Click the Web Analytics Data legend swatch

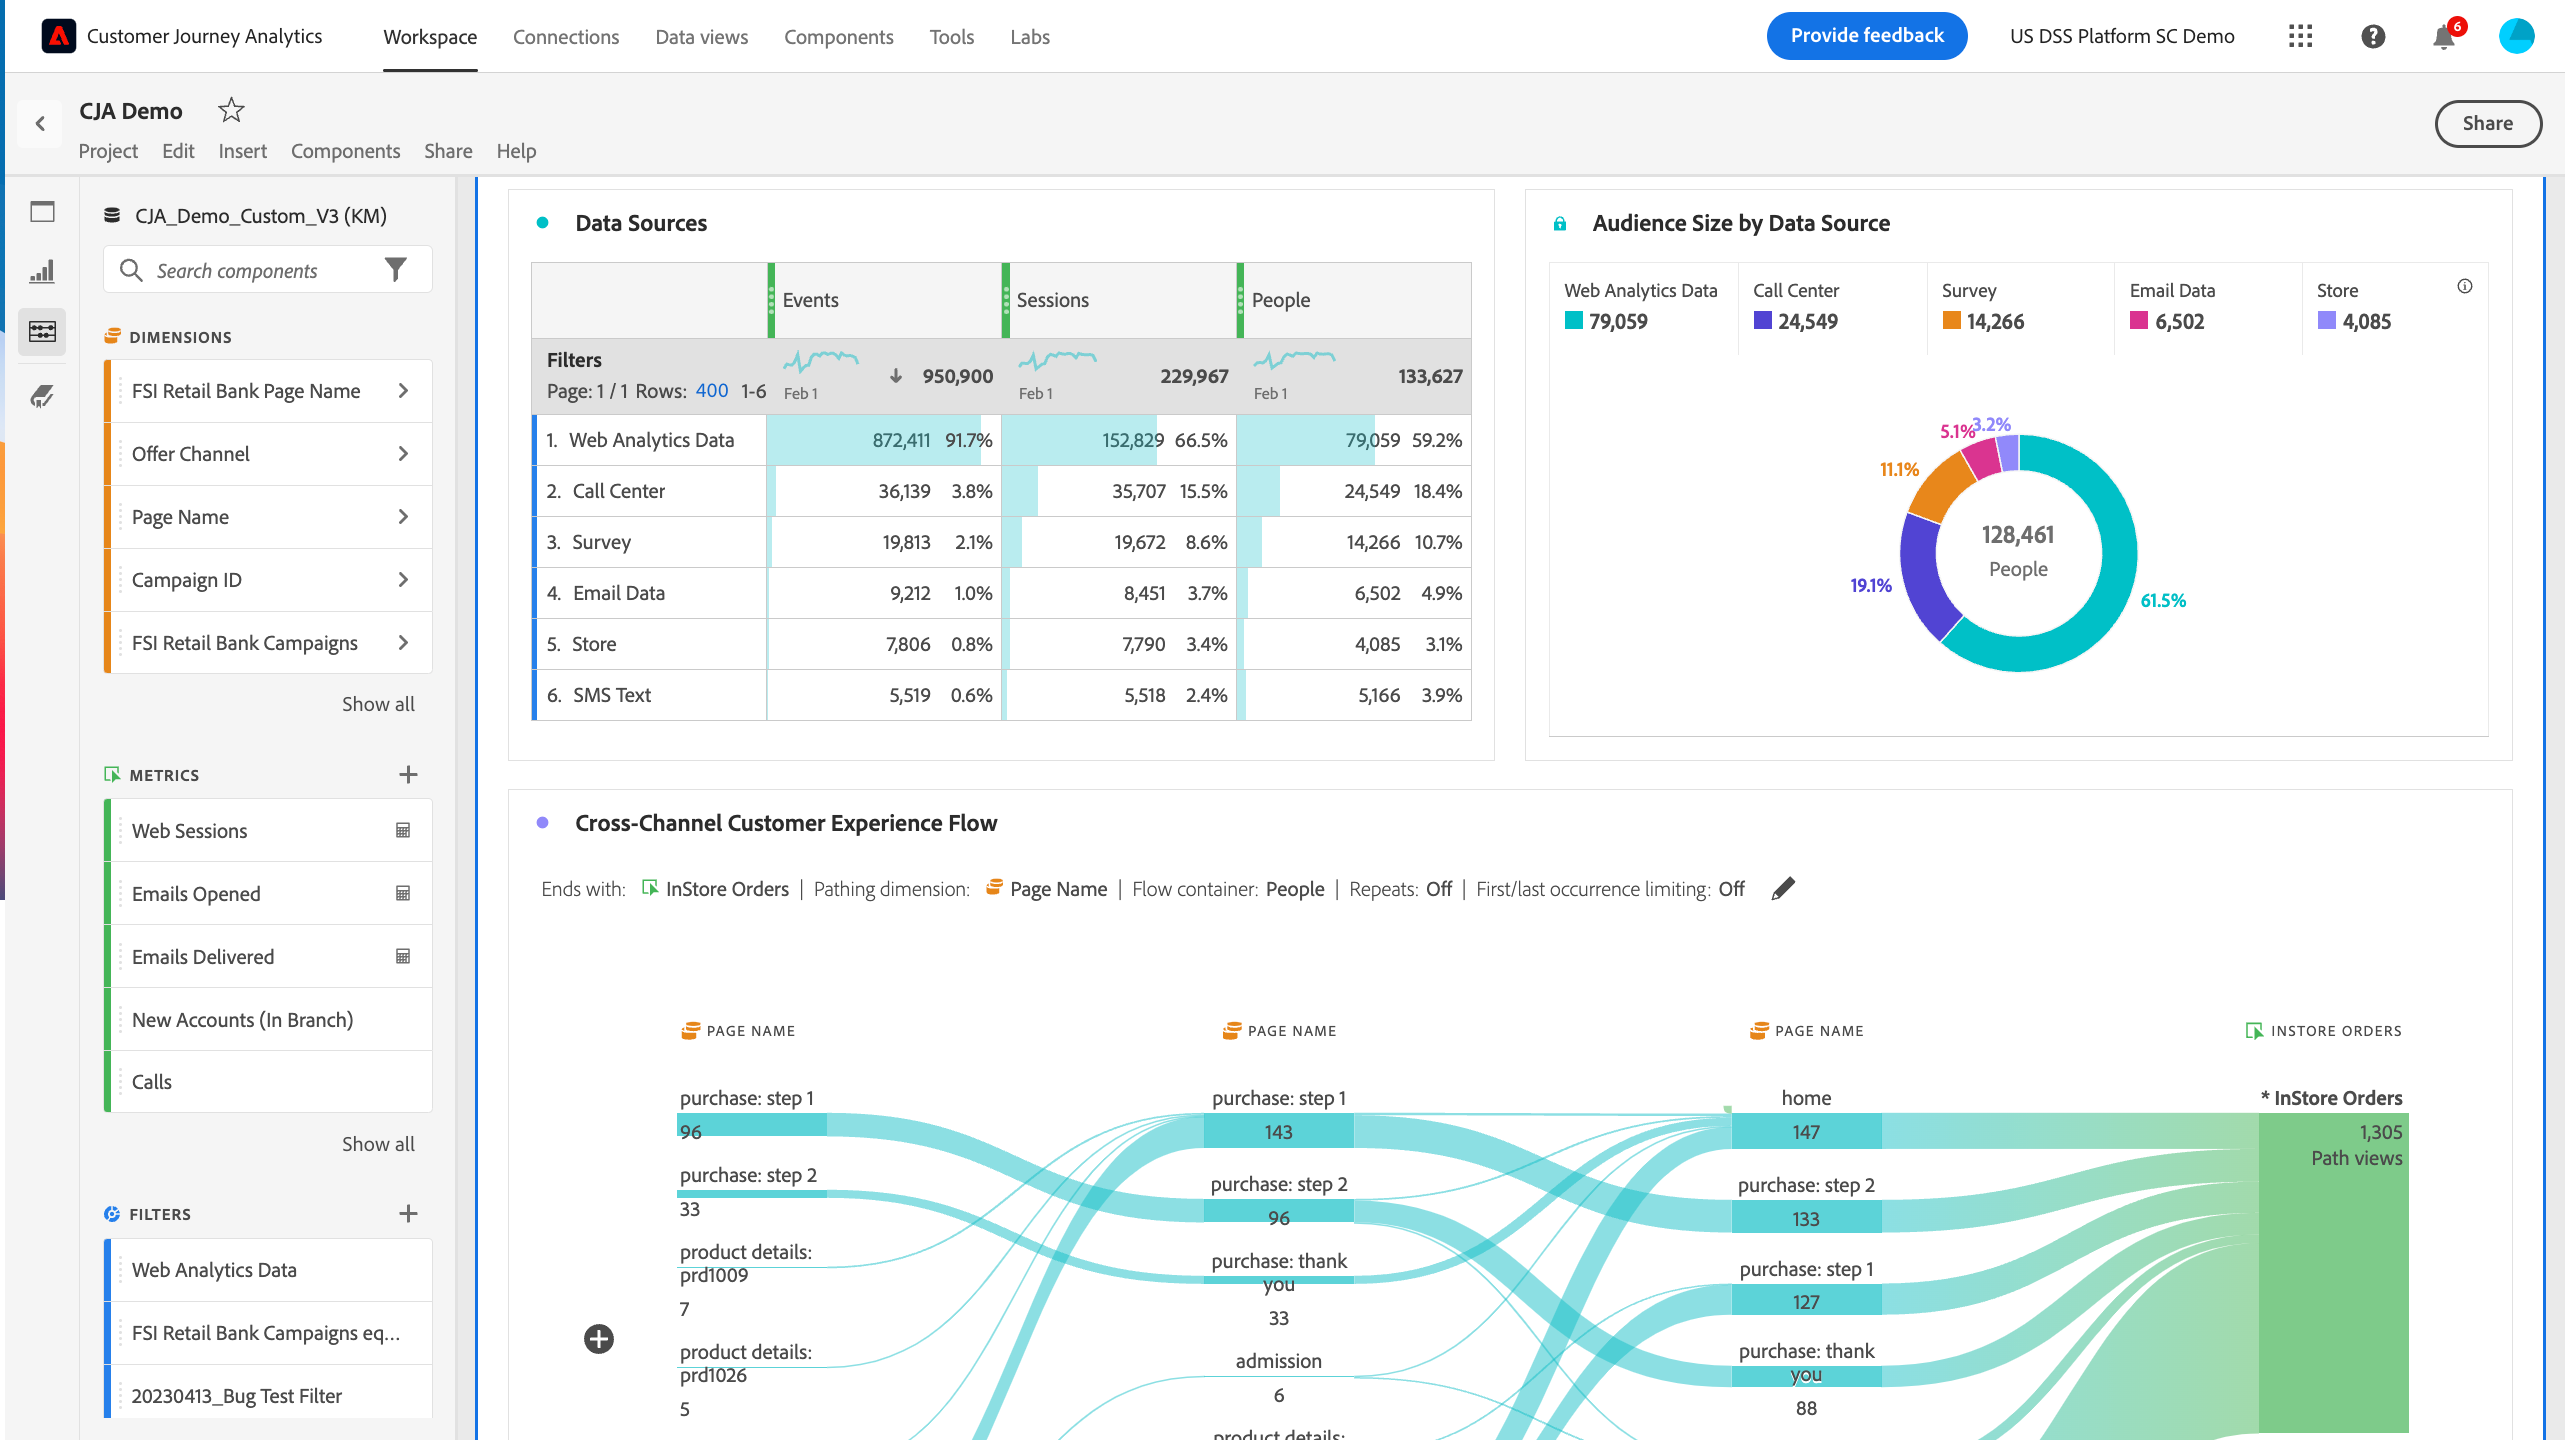(1574, 321)
